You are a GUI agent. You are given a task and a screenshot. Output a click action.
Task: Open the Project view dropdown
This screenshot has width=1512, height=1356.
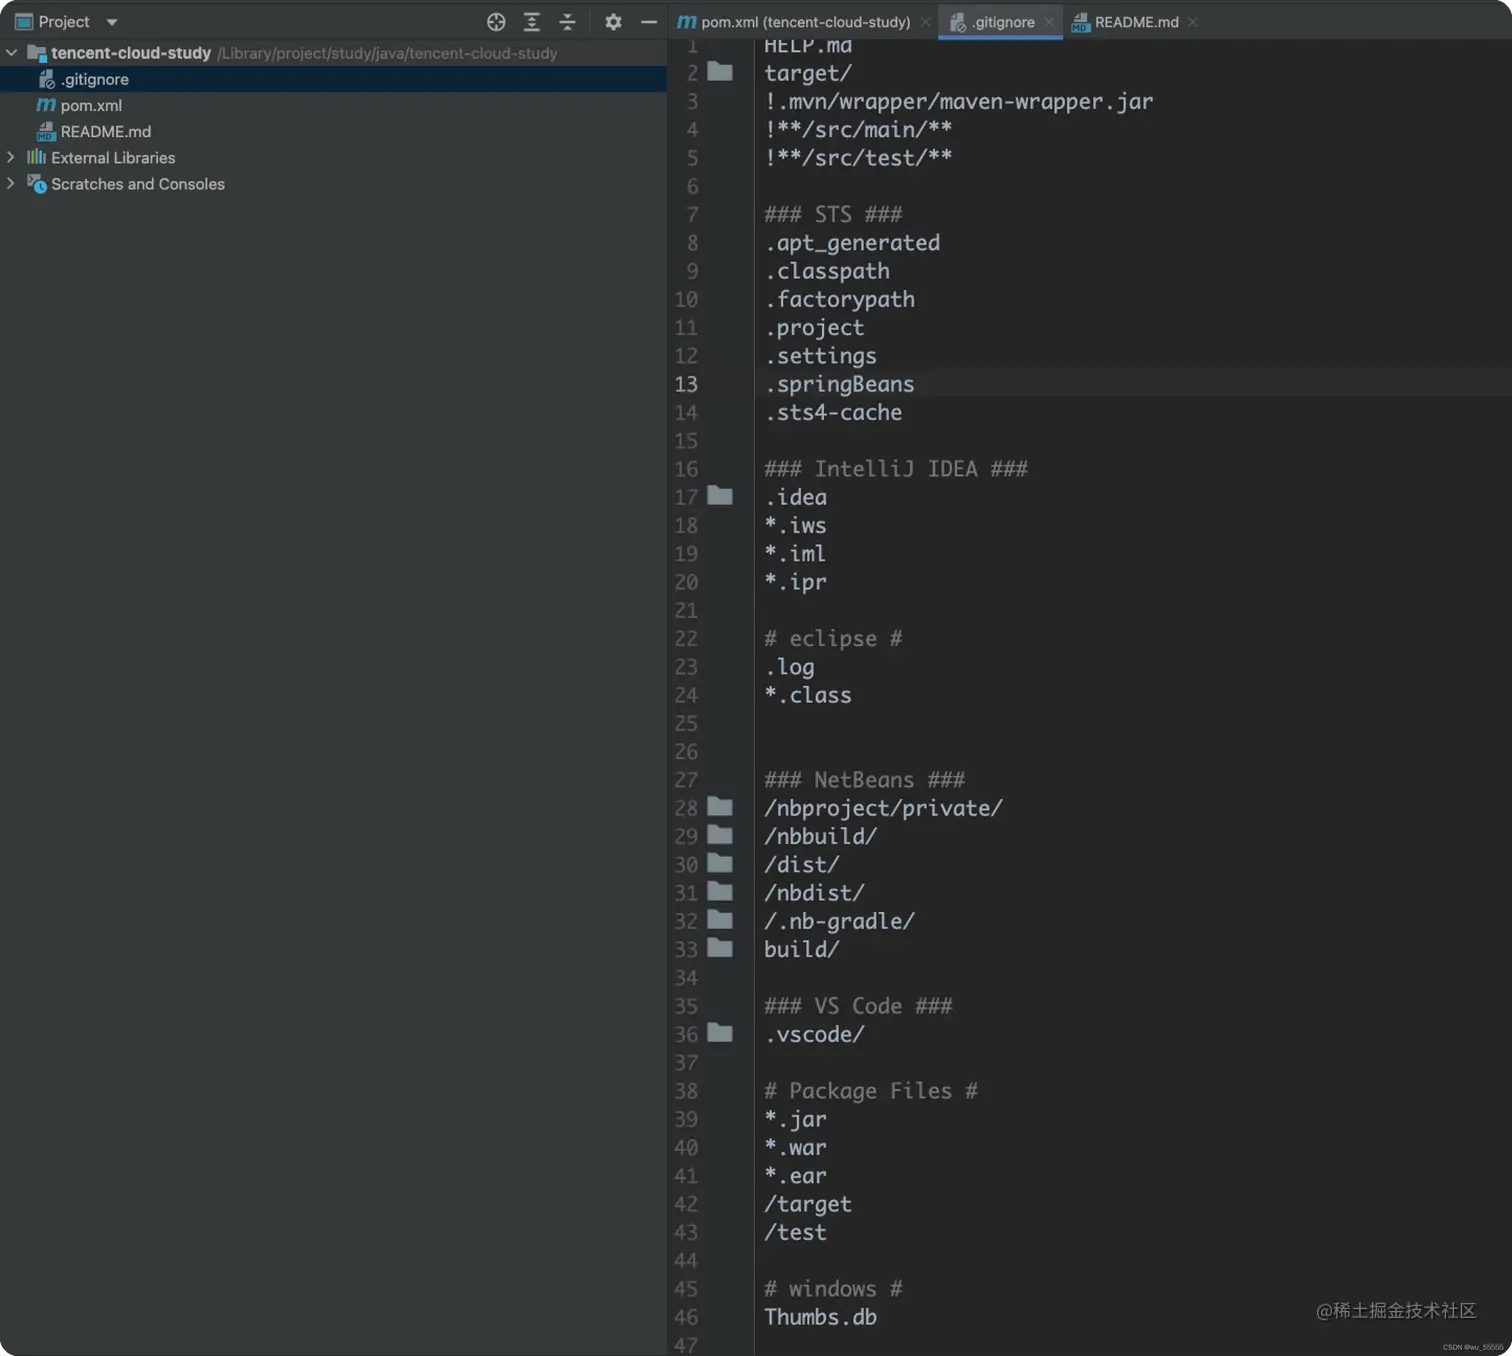111,22
